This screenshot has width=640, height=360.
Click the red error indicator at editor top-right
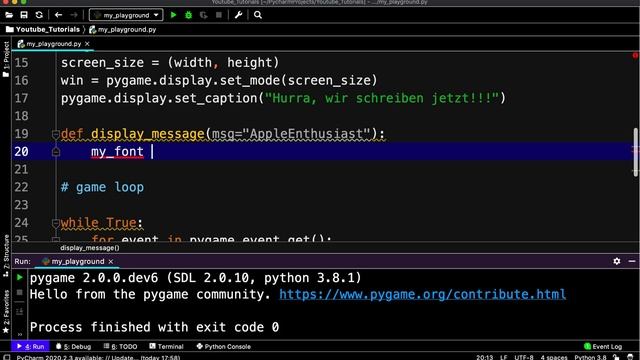point(635,56)
